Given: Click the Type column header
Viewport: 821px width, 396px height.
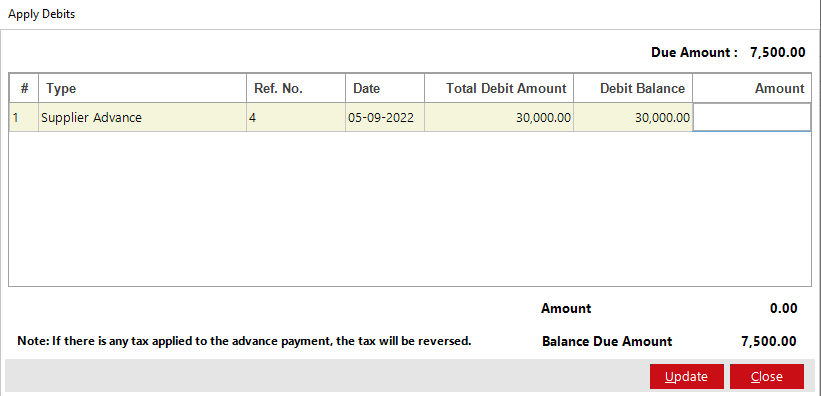Looking at the screenshot, I should coord(142,89).
